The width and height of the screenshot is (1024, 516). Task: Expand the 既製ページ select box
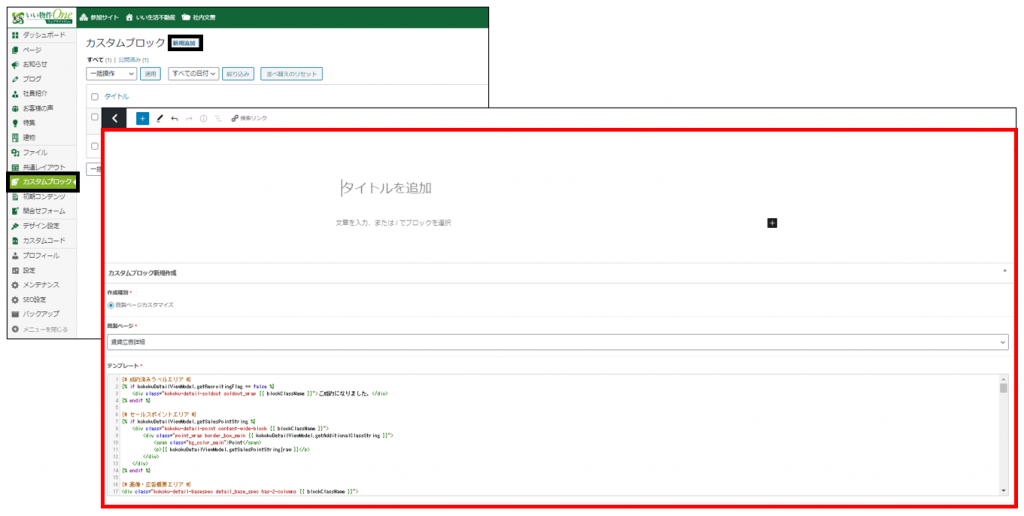557,342
